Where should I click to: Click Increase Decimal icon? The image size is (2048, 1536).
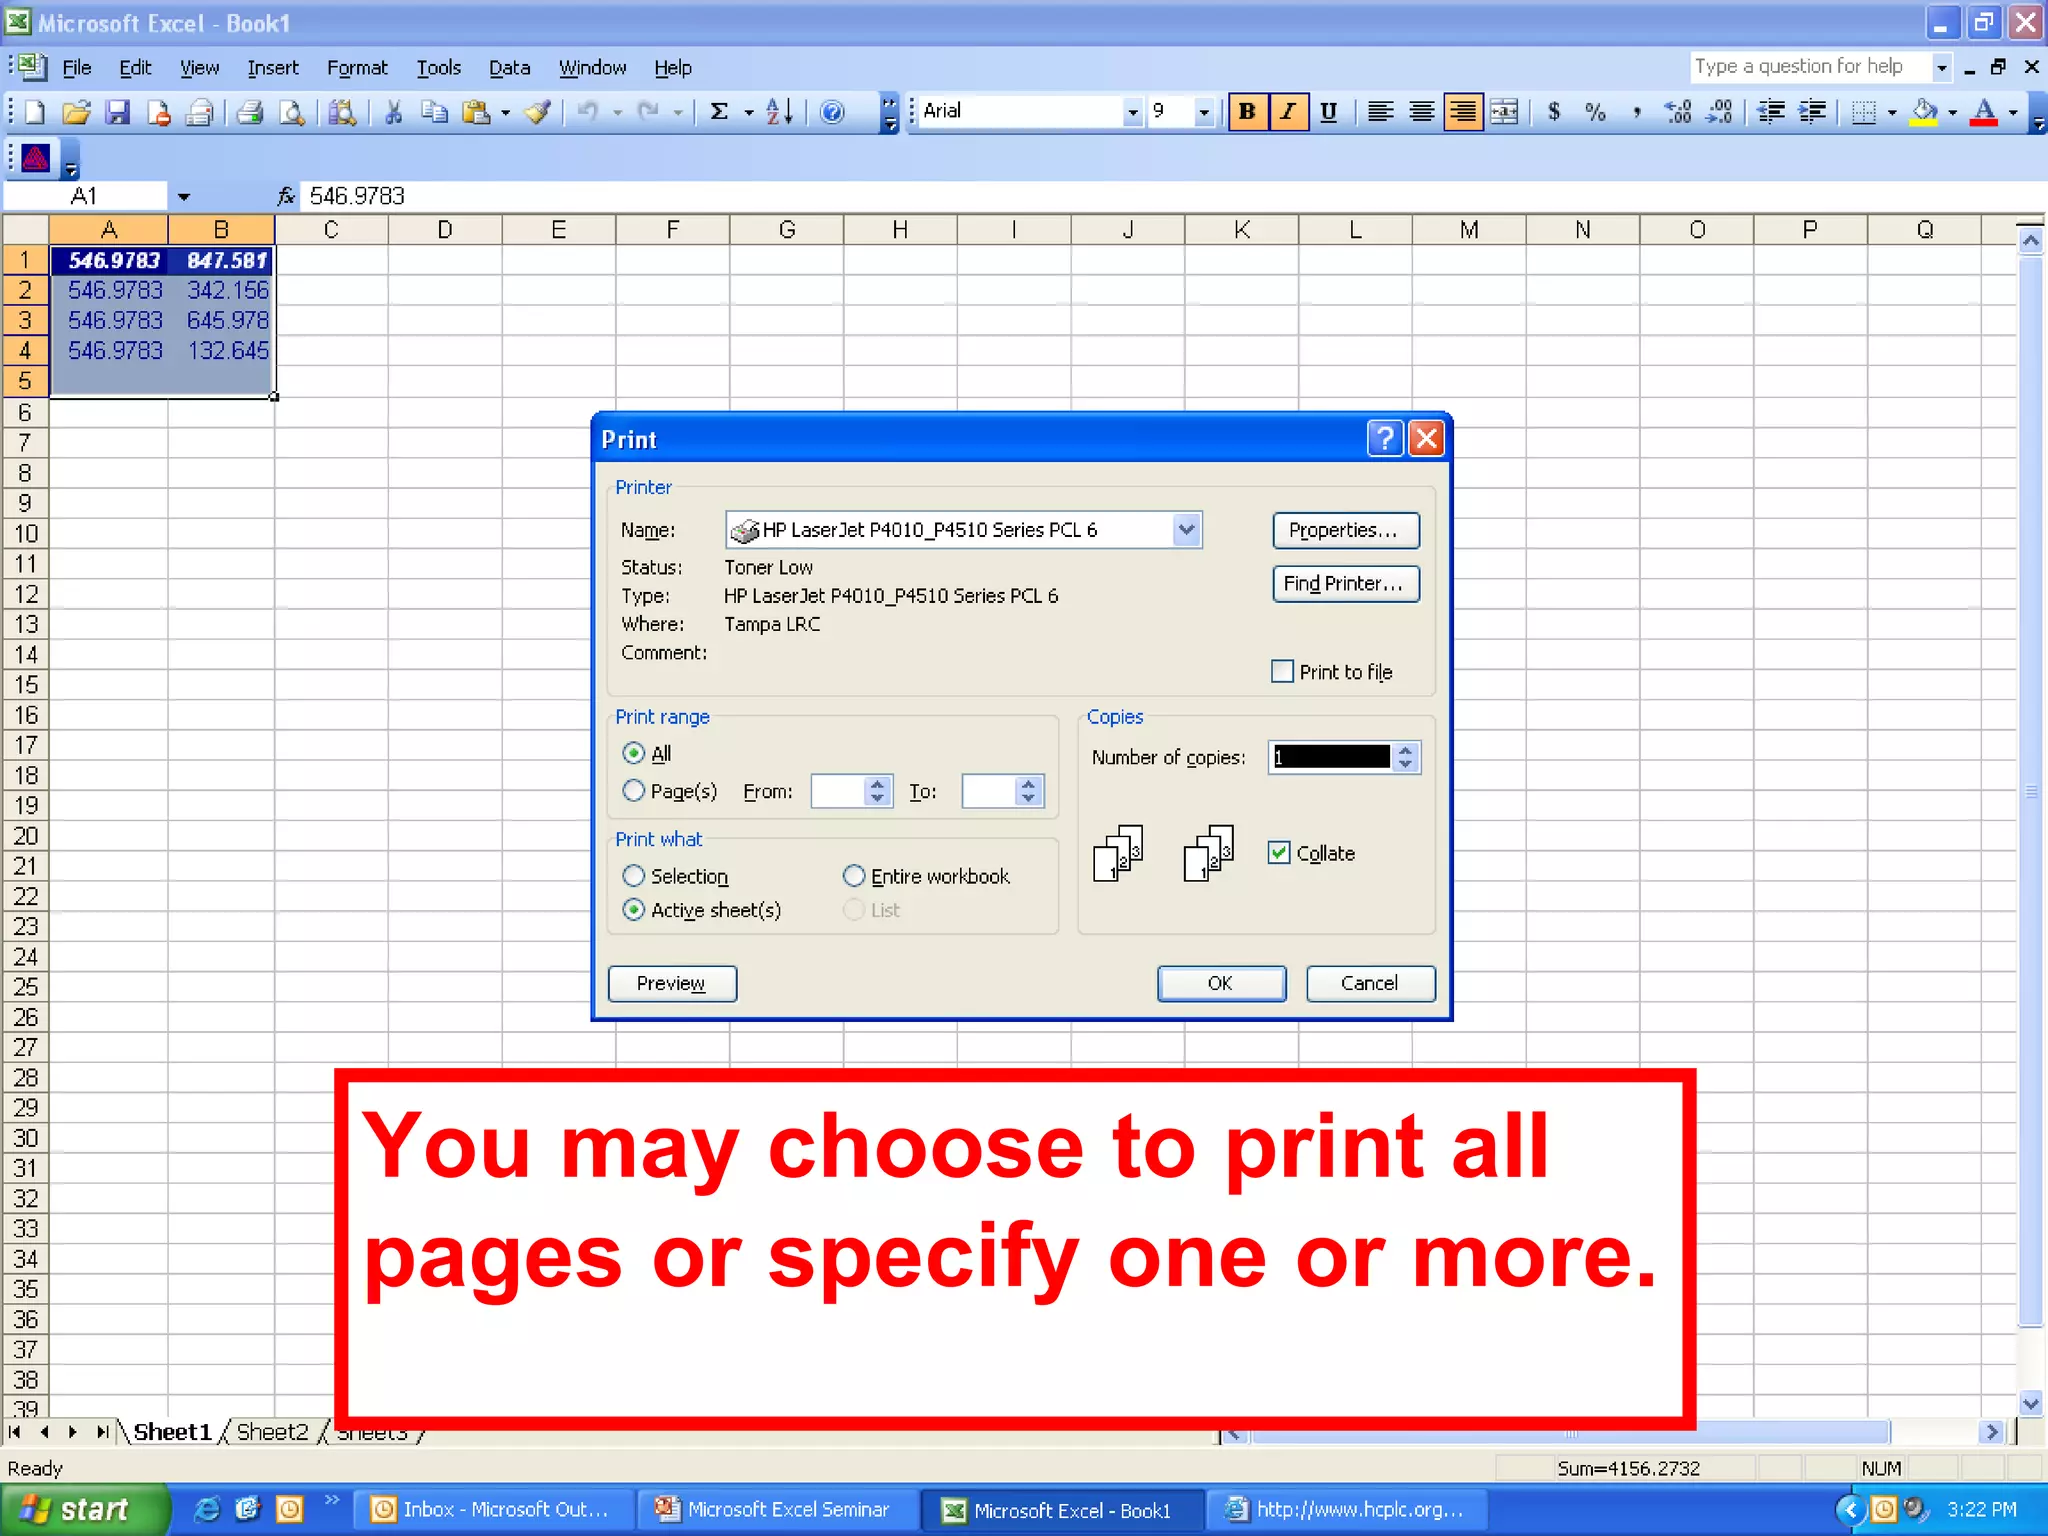(1678, 112)
